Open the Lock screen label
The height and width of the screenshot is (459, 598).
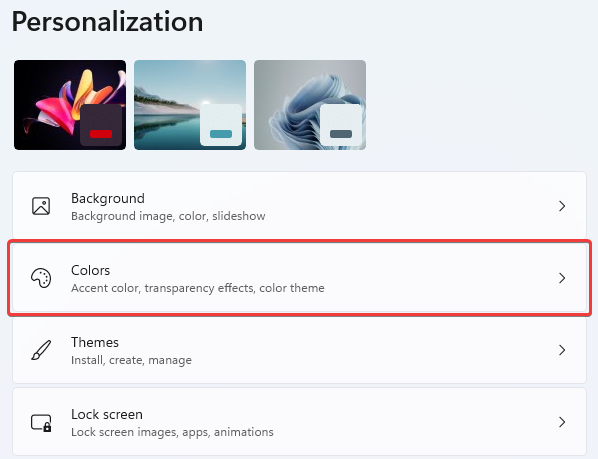(107, 414)
